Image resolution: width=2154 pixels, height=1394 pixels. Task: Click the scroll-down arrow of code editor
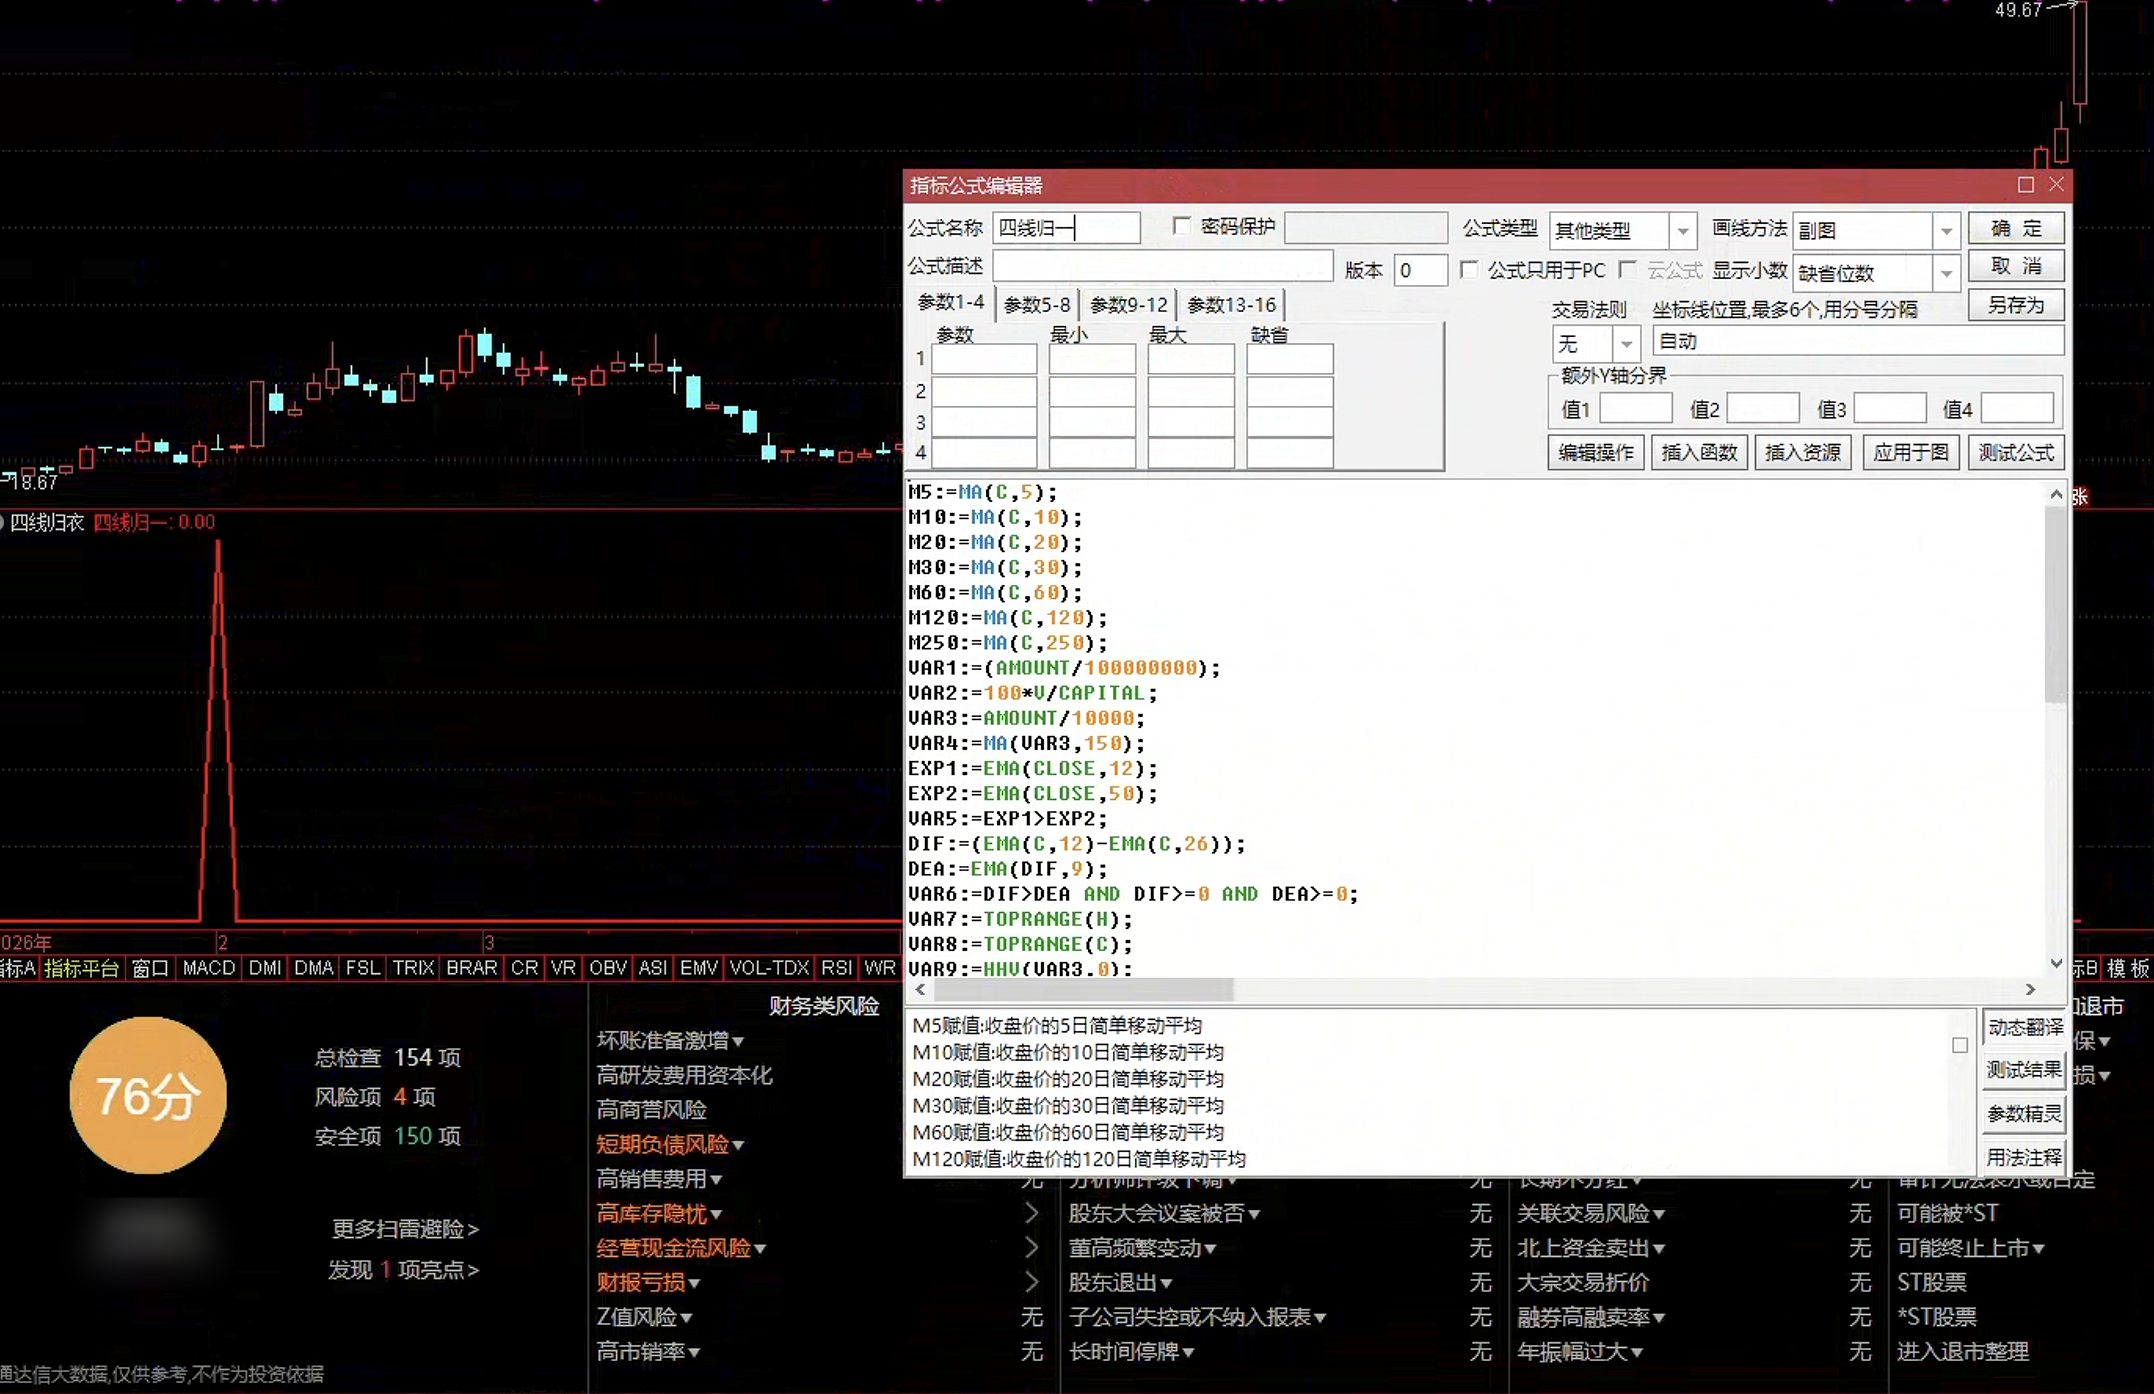point(2056,964)
